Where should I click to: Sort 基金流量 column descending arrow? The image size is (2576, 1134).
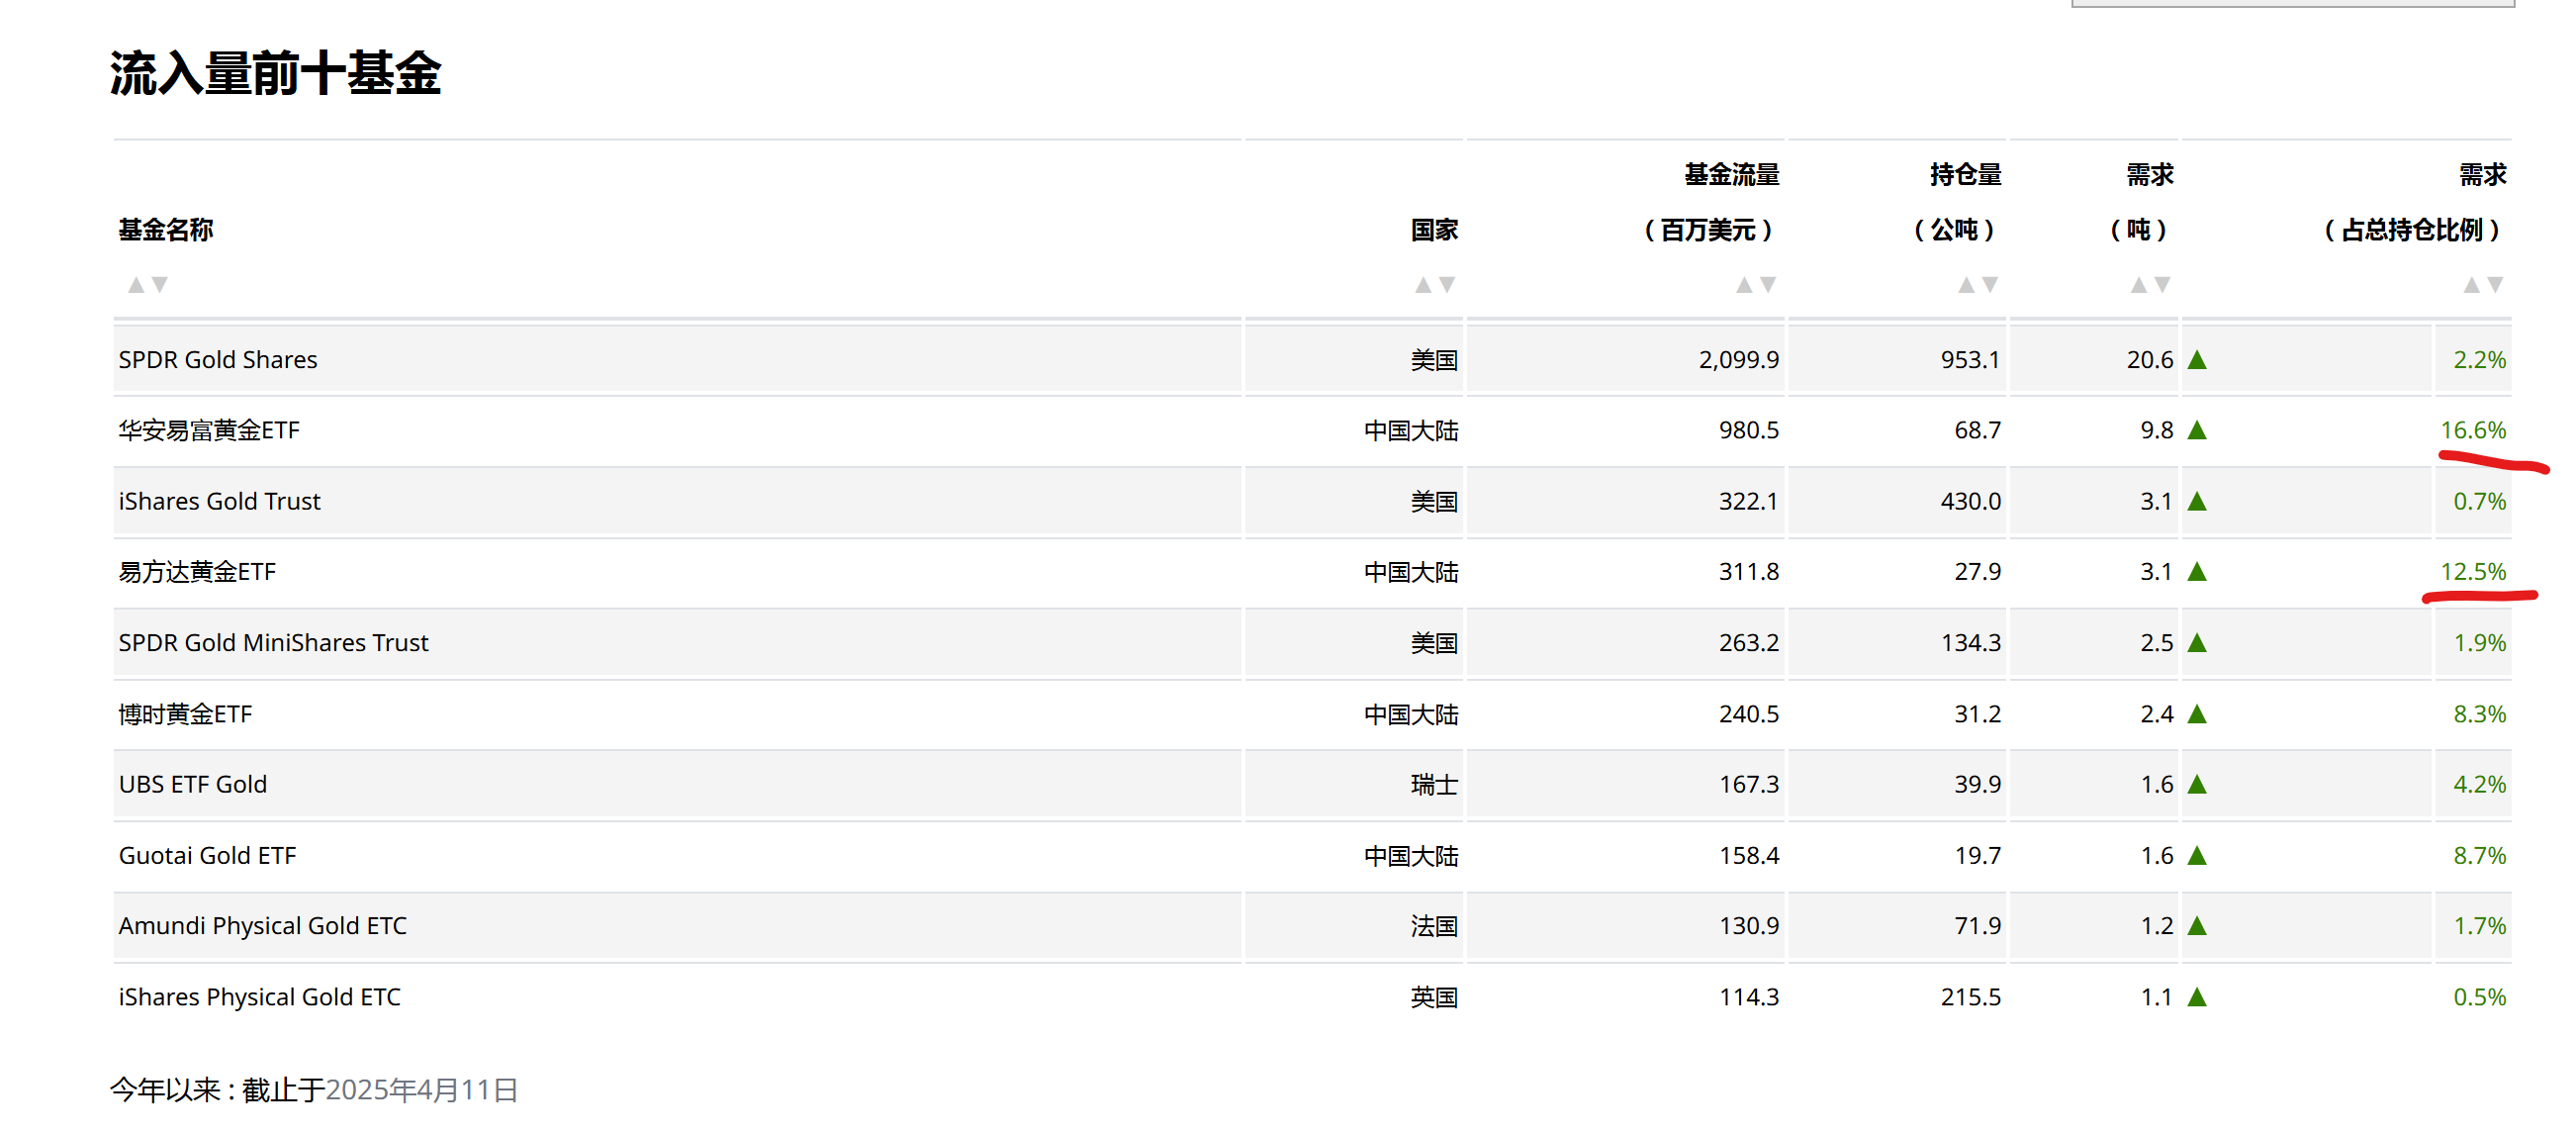pyautogui.click(x=1768, y=285)
